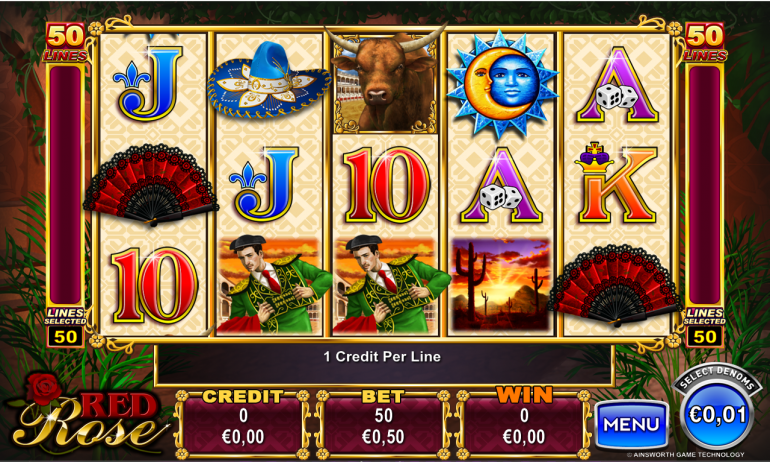Click the red fan on first reel
Viewport: 770px width, 462px height.
[x=151, y=184]
